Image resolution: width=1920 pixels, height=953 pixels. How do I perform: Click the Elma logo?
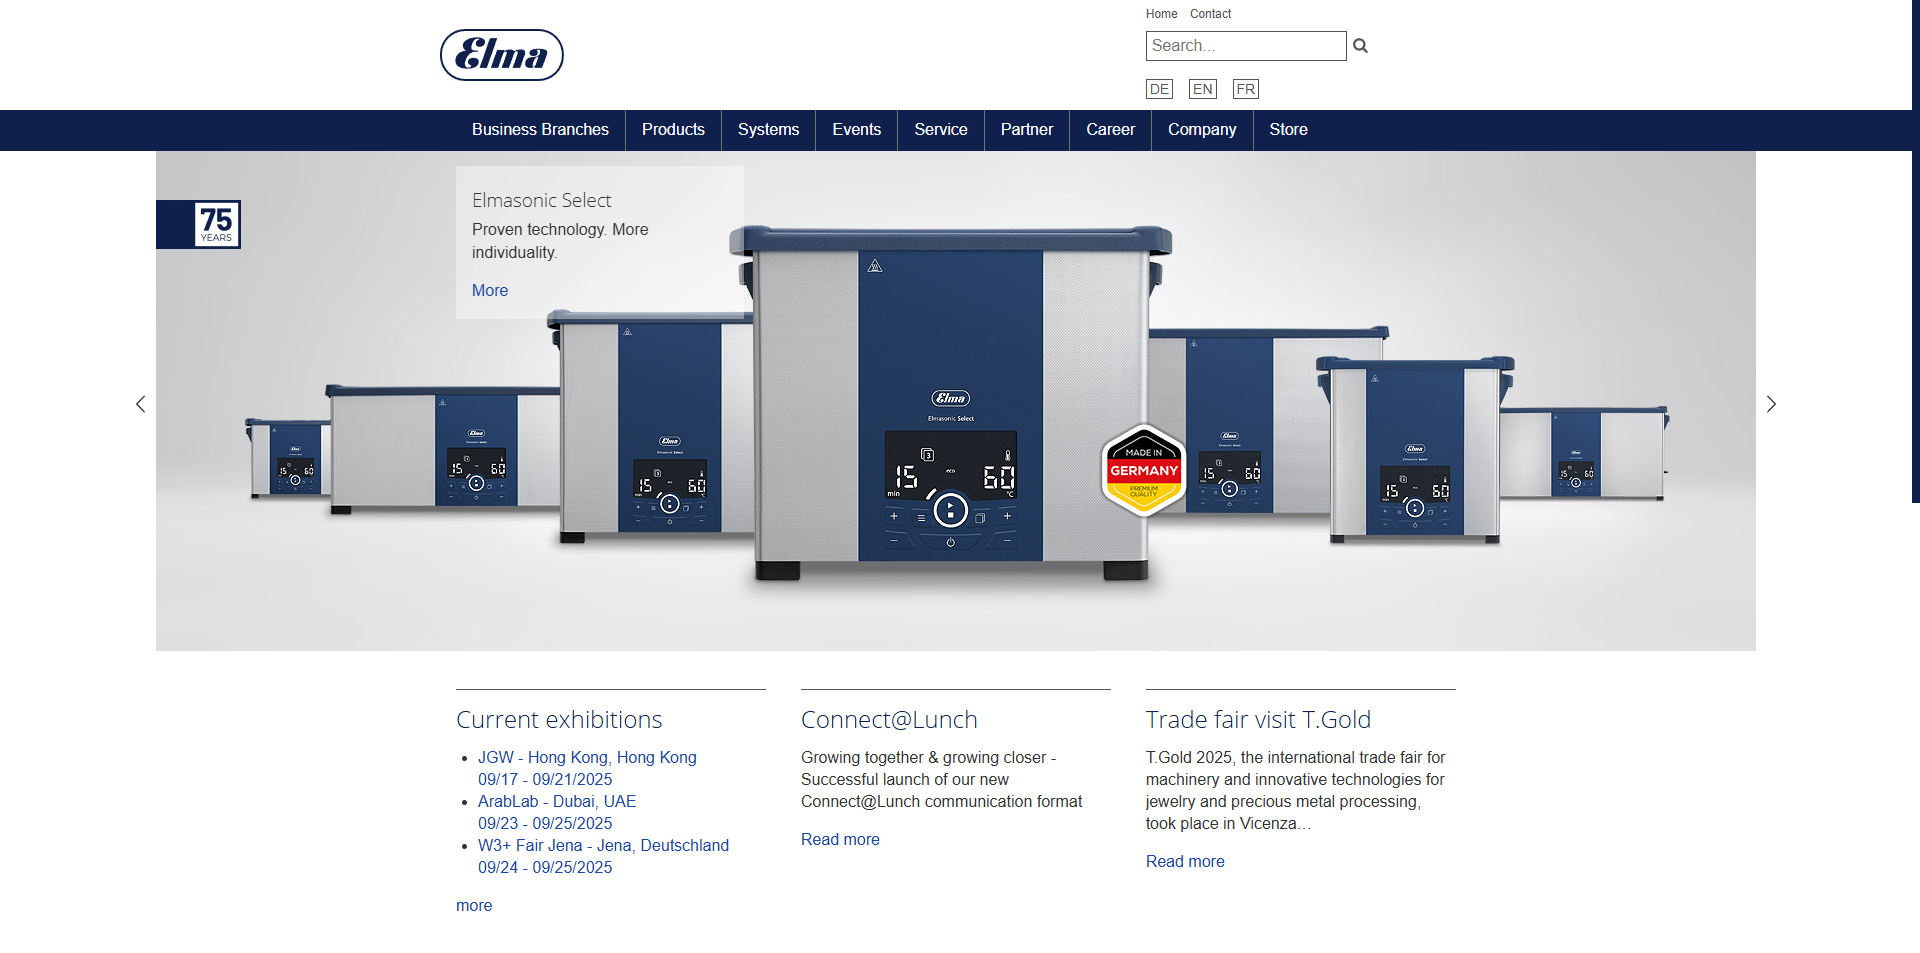(502, 55)
